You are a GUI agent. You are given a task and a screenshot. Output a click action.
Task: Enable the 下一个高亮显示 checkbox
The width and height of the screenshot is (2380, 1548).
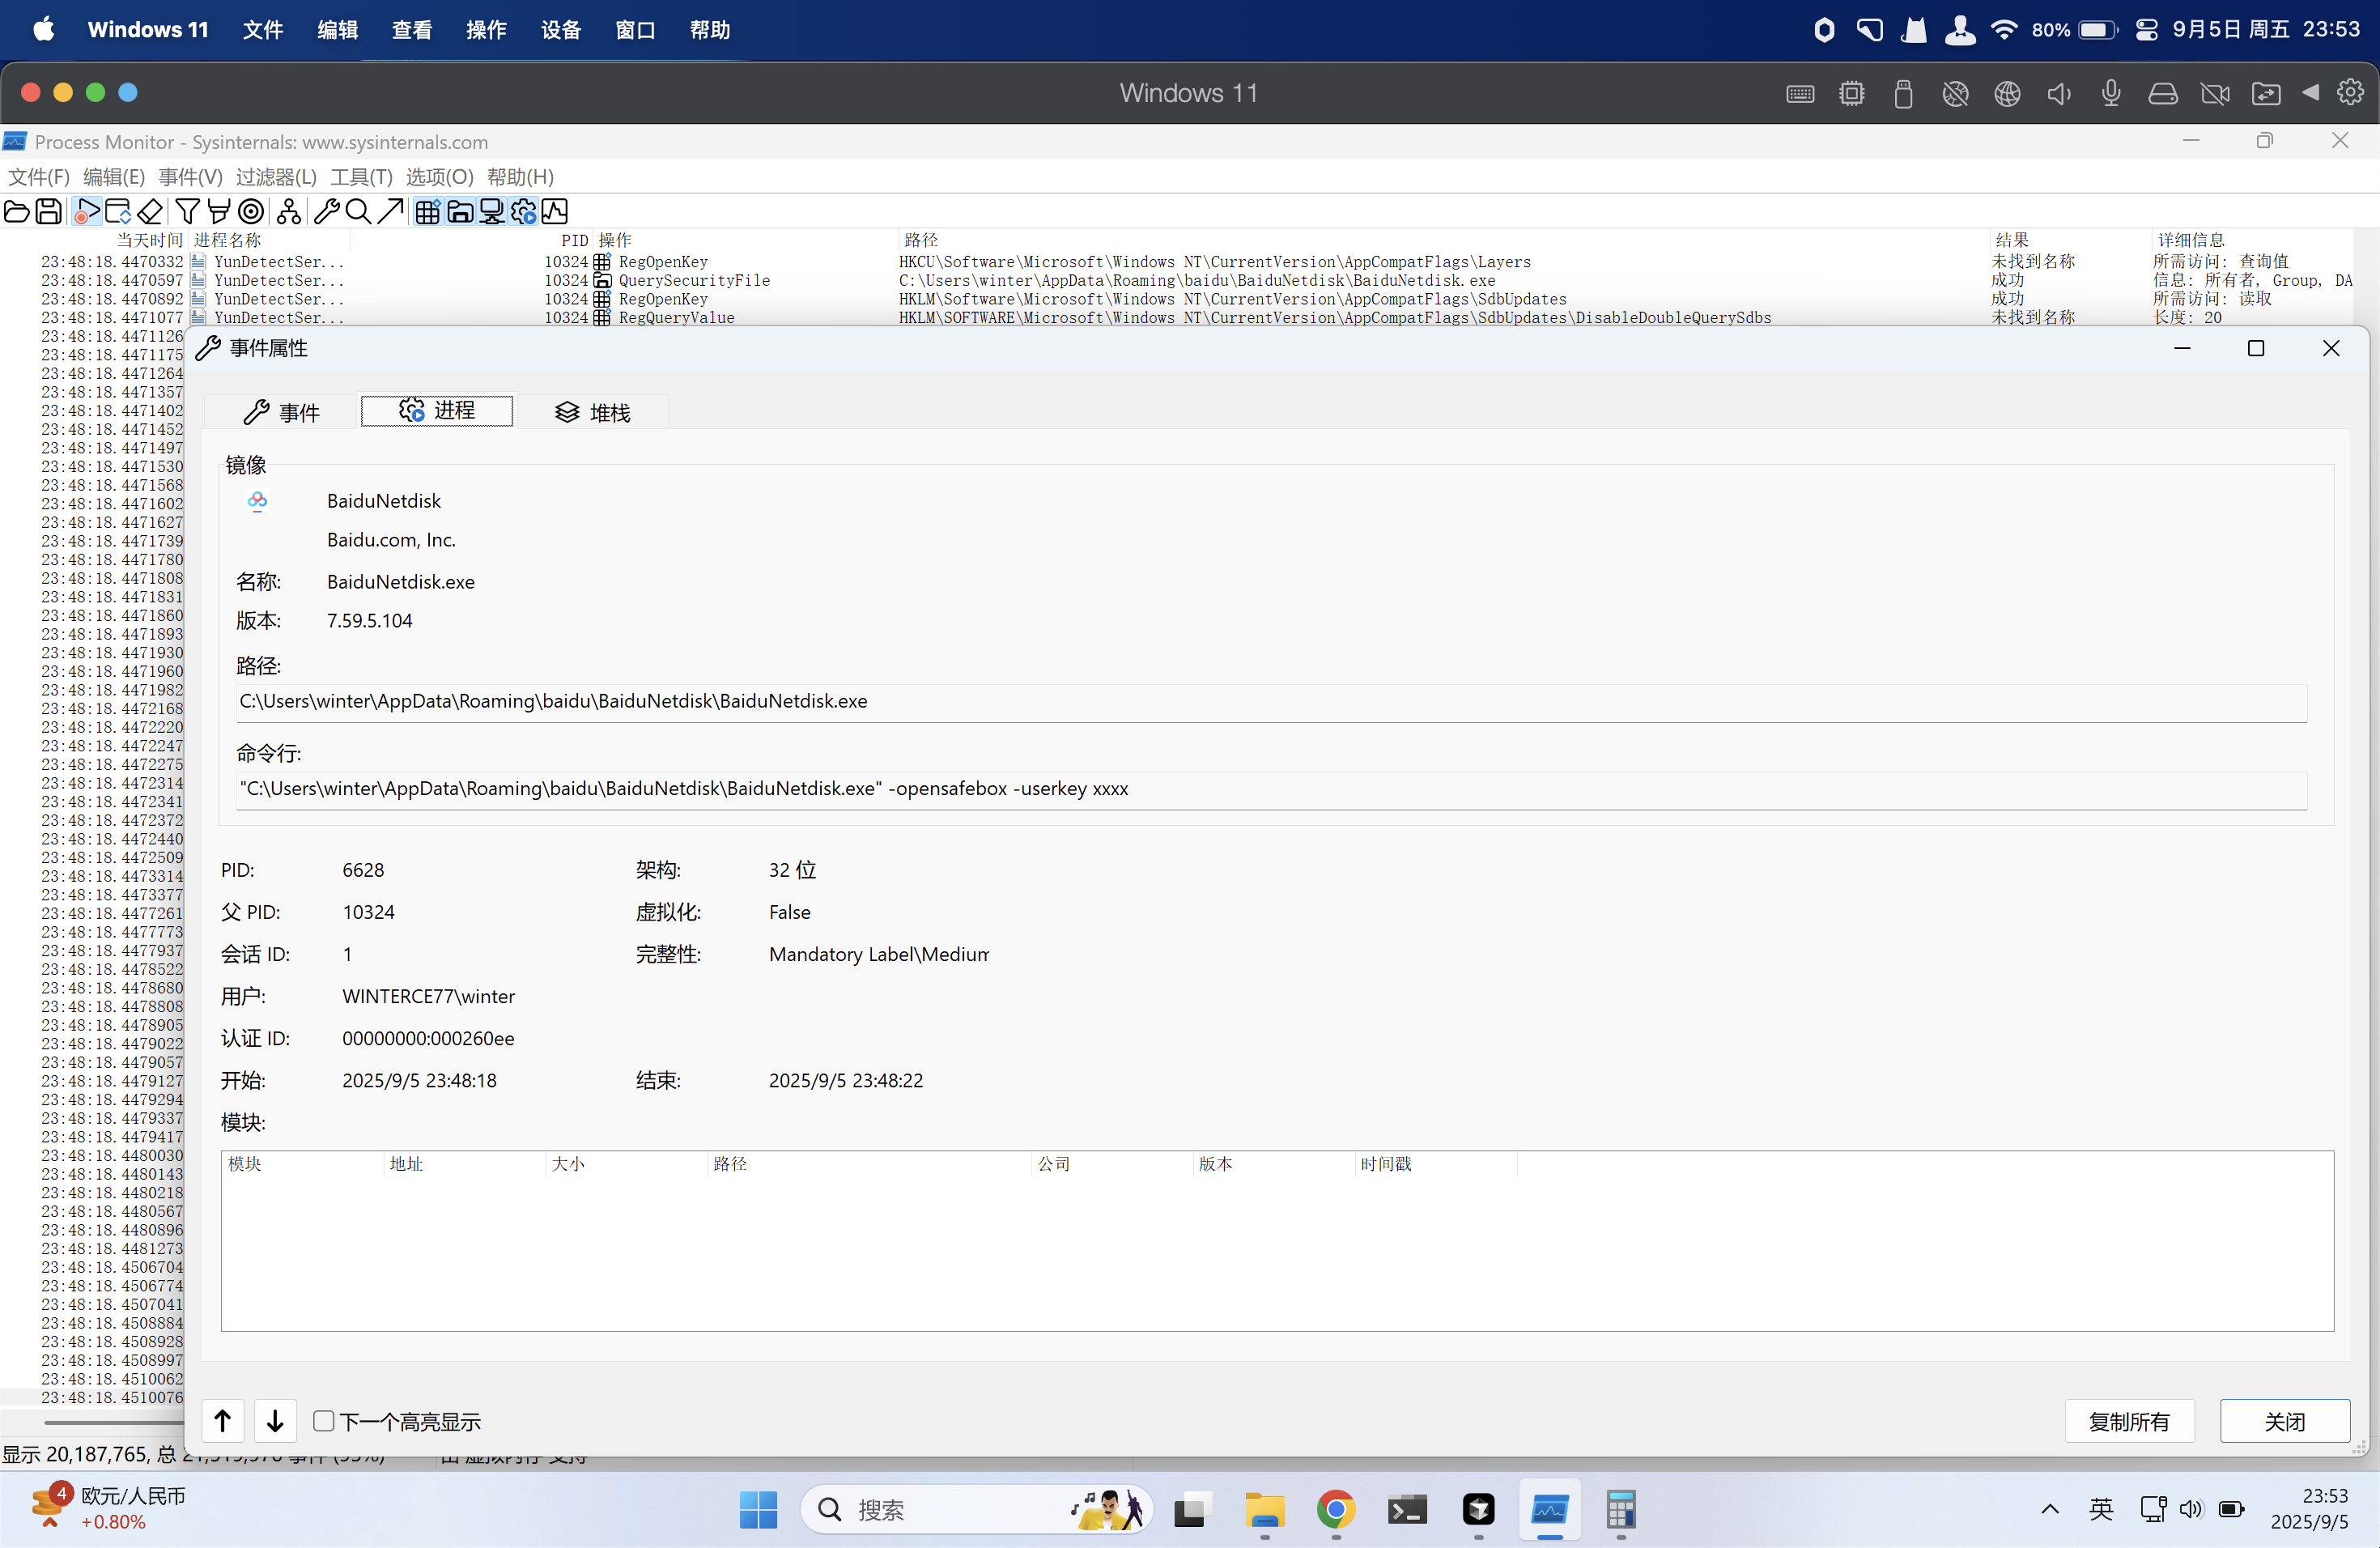point(323,1421)
